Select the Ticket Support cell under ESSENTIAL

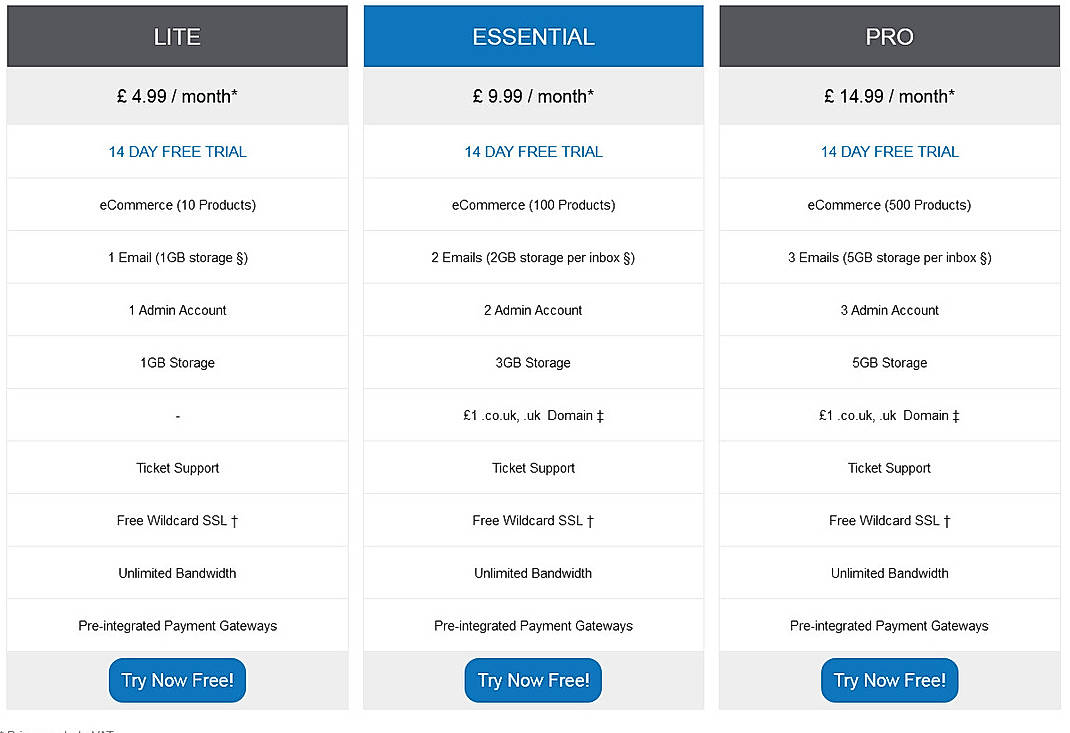click(x=533, y=467)
